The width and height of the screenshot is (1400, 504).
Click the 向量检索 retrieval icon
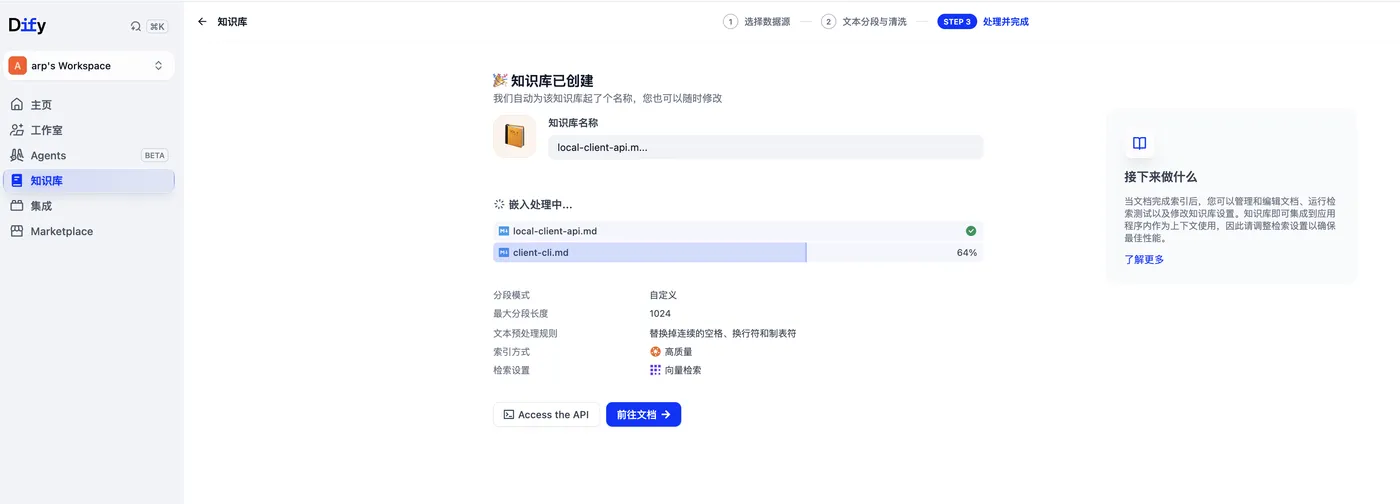tap(655, 370)
